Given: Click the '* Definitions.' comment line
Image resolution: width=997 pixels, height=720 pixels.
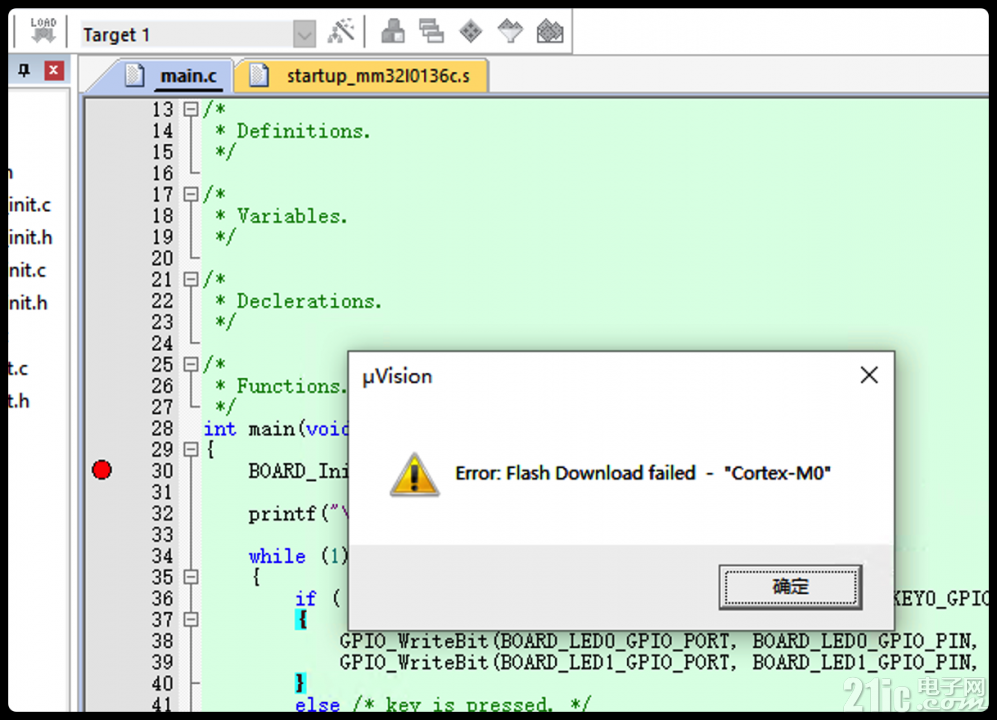Looking at the screenshot, I should click(292, 131).
